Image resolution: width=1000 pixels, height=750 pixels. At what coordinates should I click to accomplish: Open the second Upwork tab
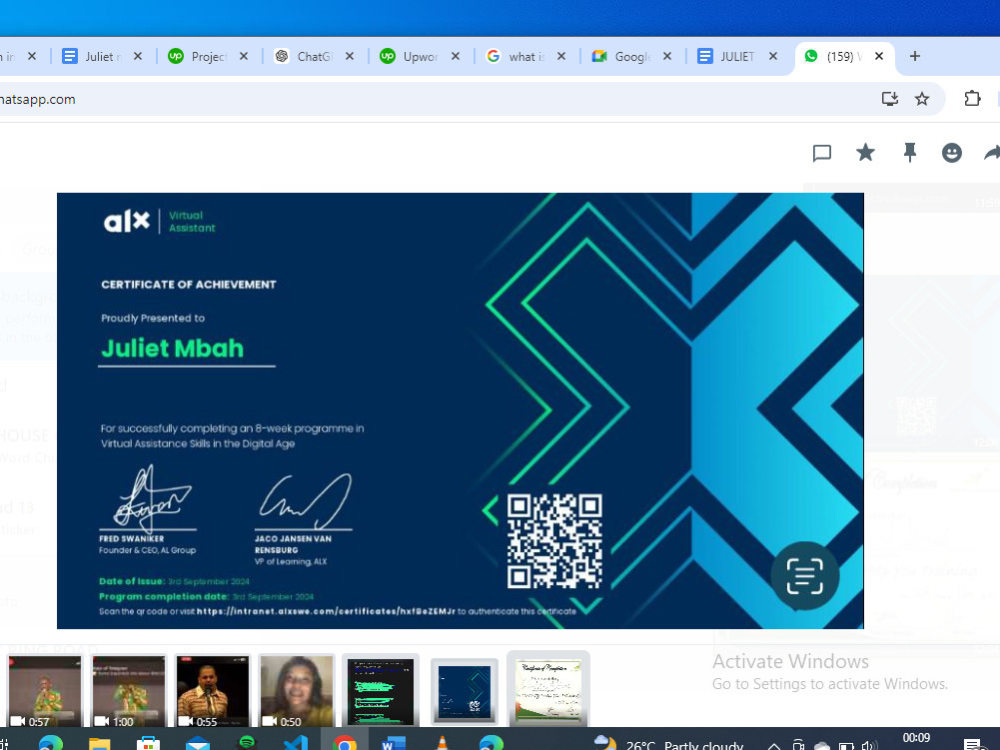[x=420, y=56]
